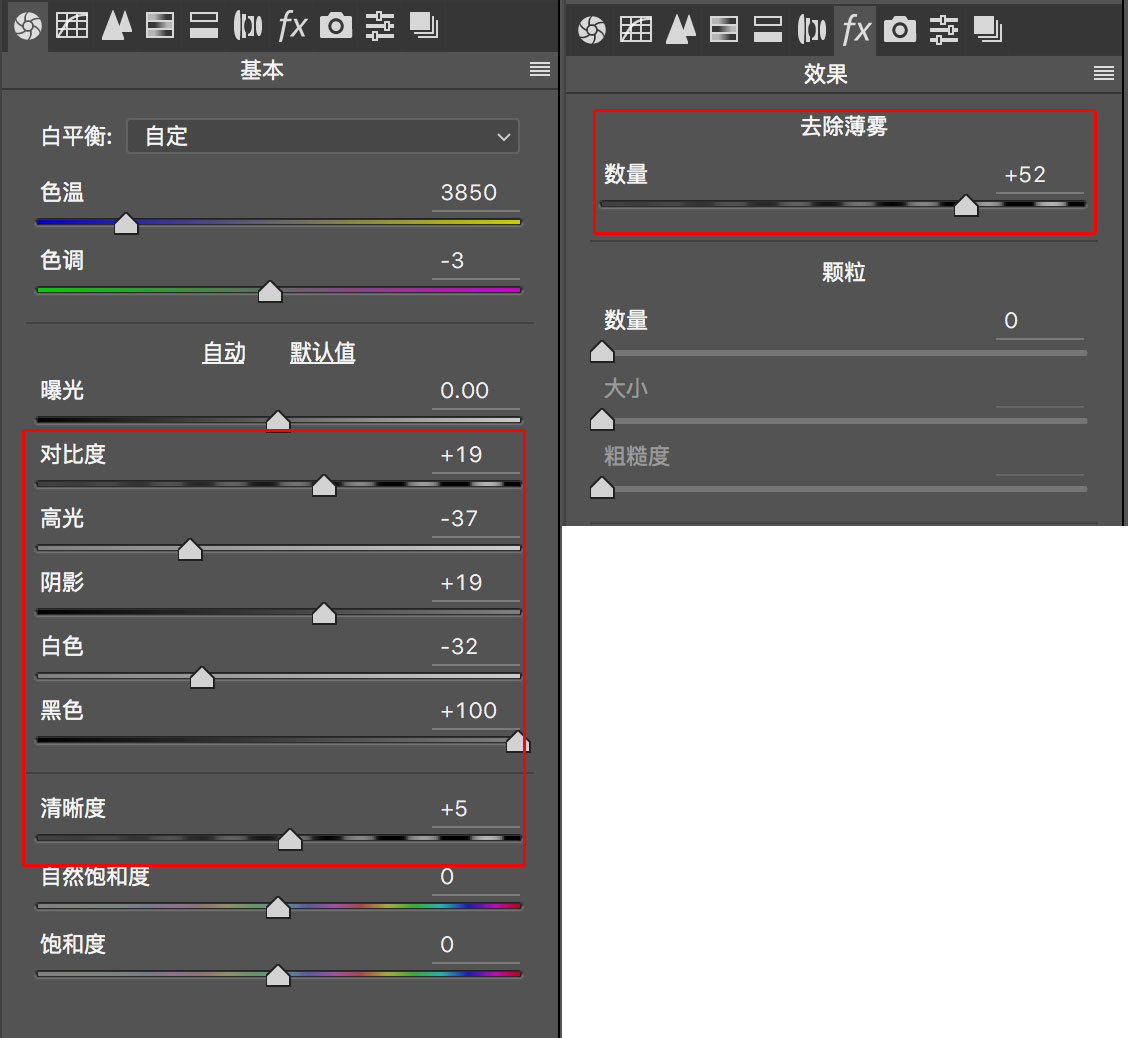
Task: Click the 白色 value field -32
Action: click(x=476, y=647)
